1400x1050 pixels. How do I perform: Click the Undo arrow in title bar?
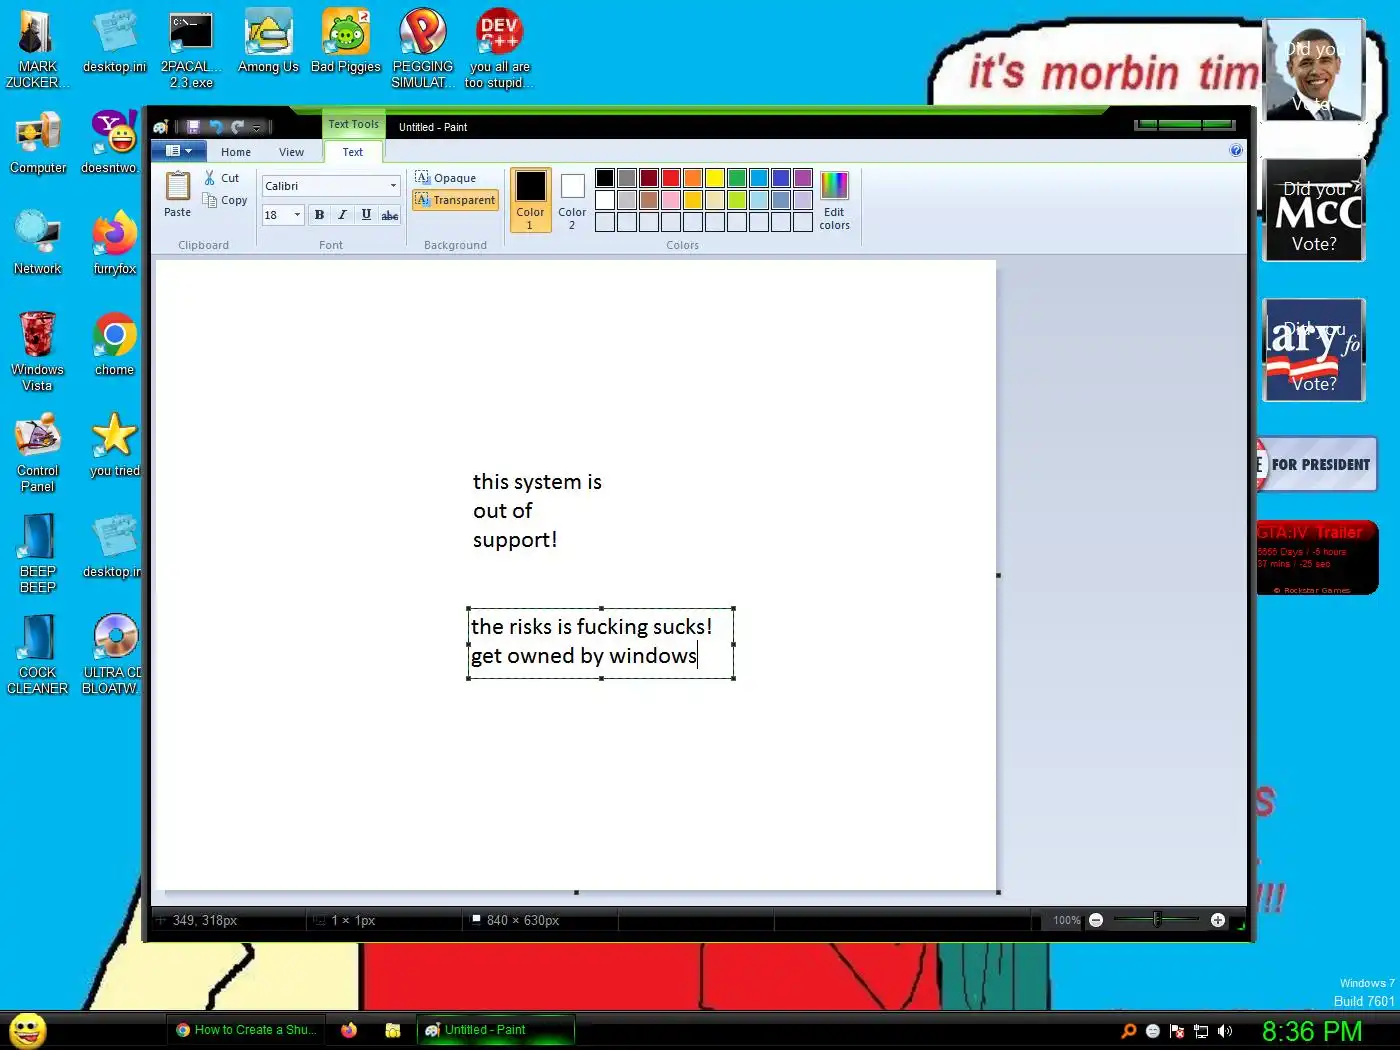pos(216,127)
